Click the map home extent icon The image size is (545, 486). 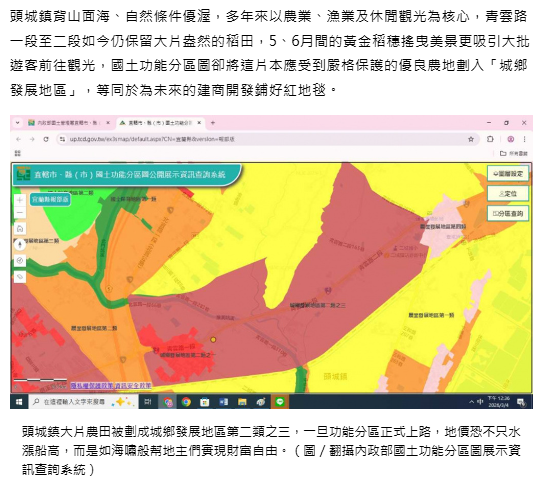[20, 229]
